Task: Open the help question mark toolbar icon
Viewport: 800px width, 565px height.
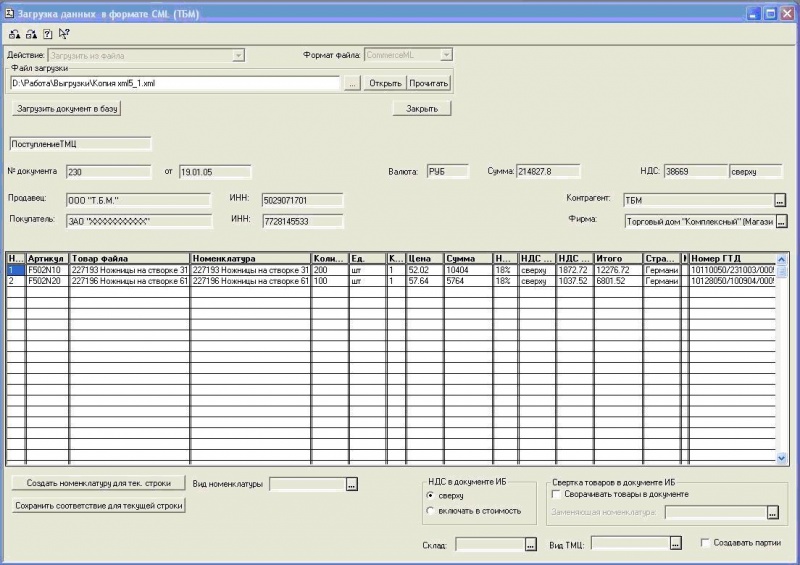Action: coord(47,34)
